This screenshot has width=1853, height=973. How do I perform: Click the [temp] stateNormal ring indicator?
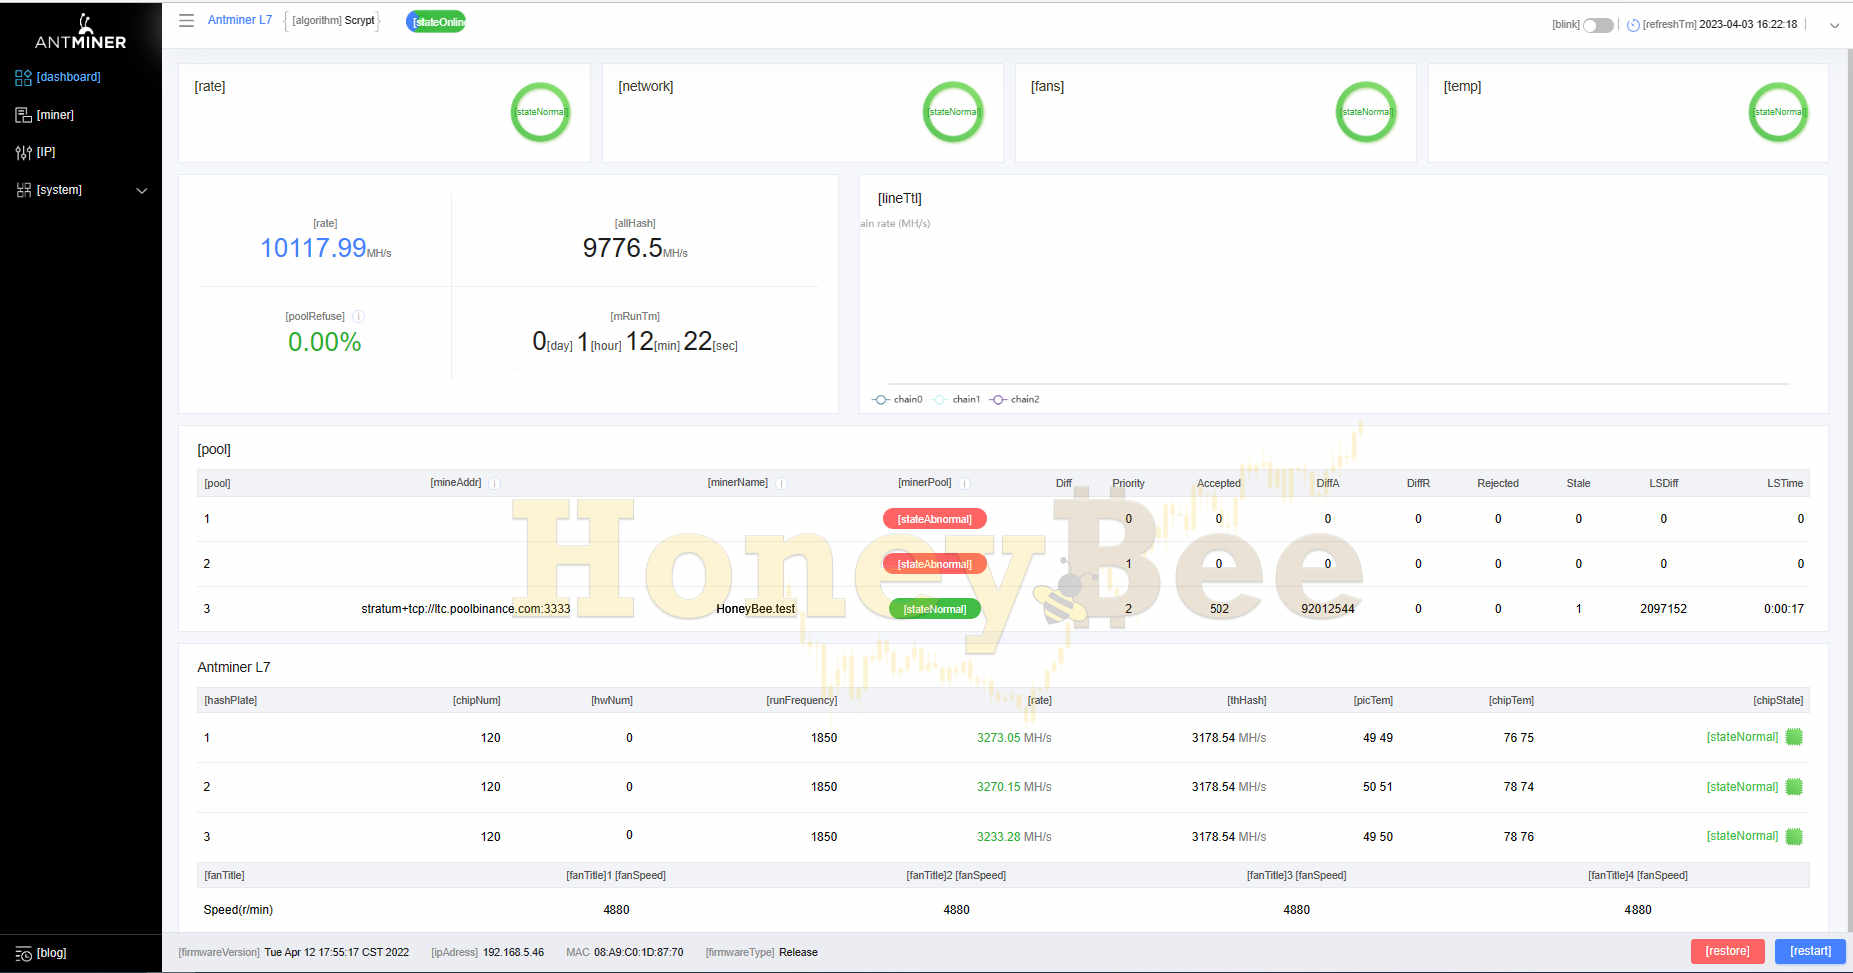(x=1778, y=112)
